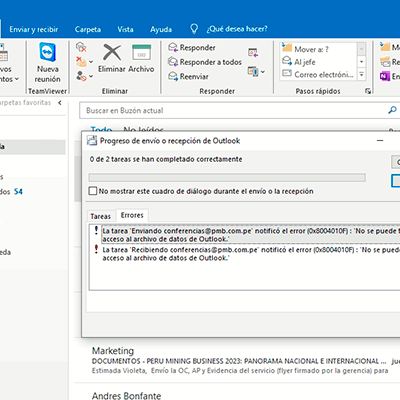Screen dimensions: 400x400
Task: Select the second error exclamation icon
Action: [x=96, y=249]
